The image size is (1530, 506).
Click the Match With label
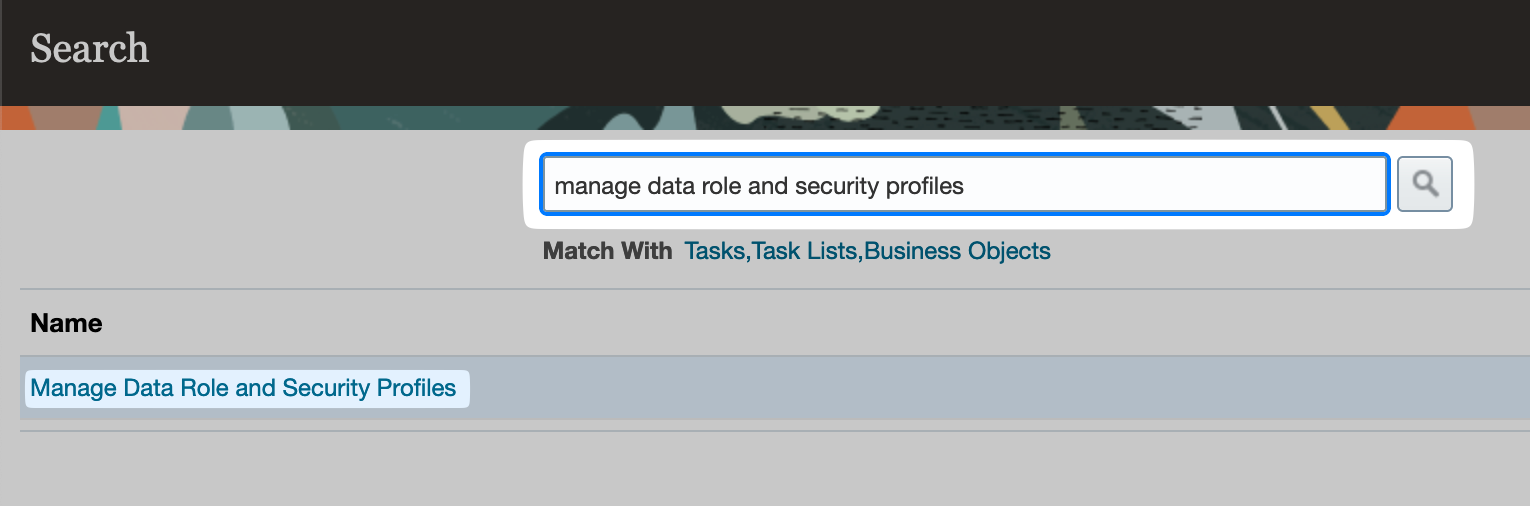point(608,251)
